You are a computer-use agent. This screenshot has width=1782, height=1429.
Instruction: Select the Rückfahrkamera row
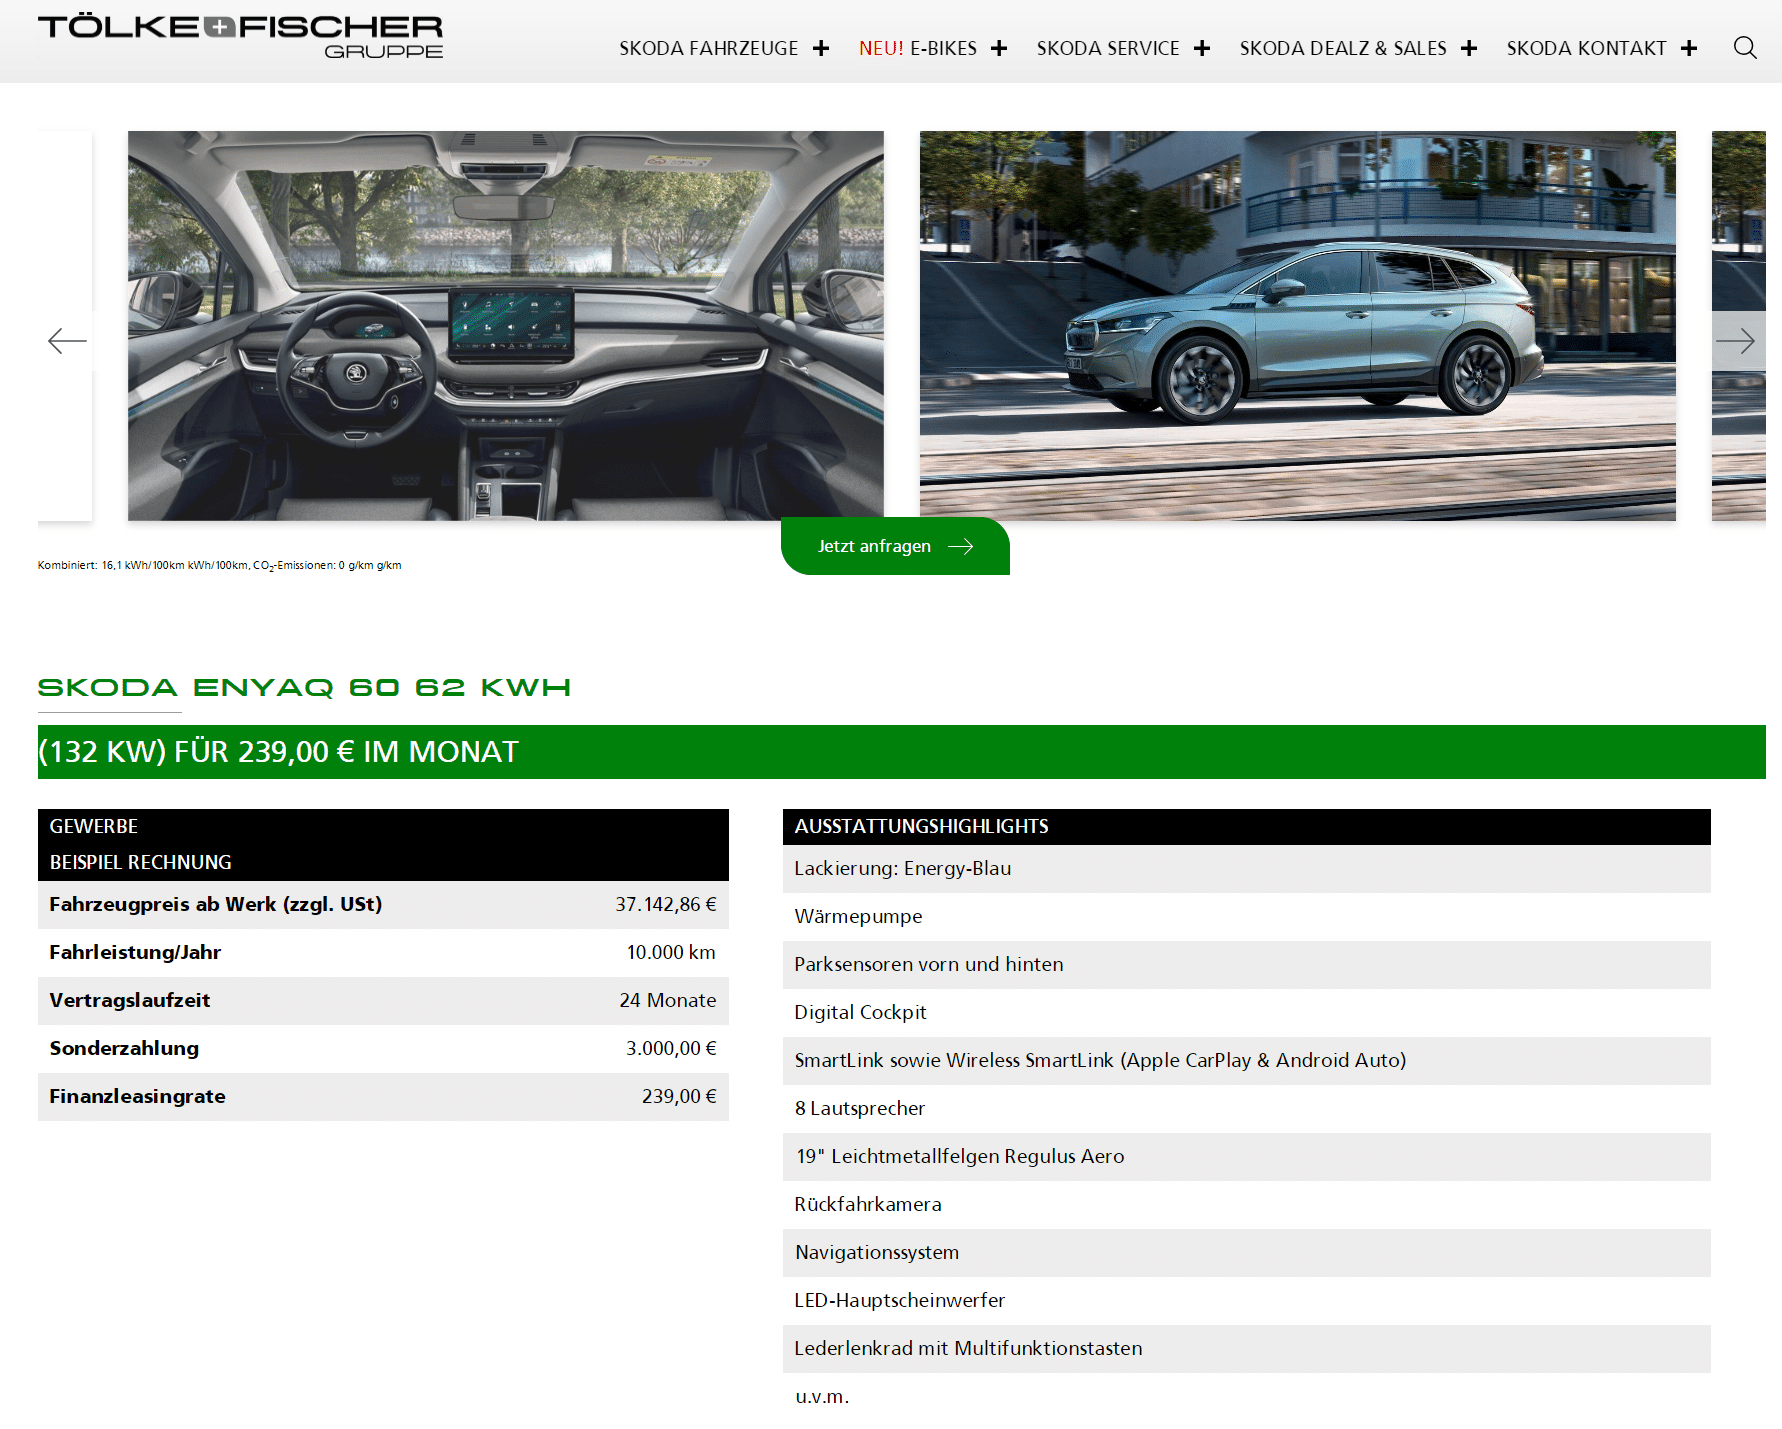coord(1247,1205)
